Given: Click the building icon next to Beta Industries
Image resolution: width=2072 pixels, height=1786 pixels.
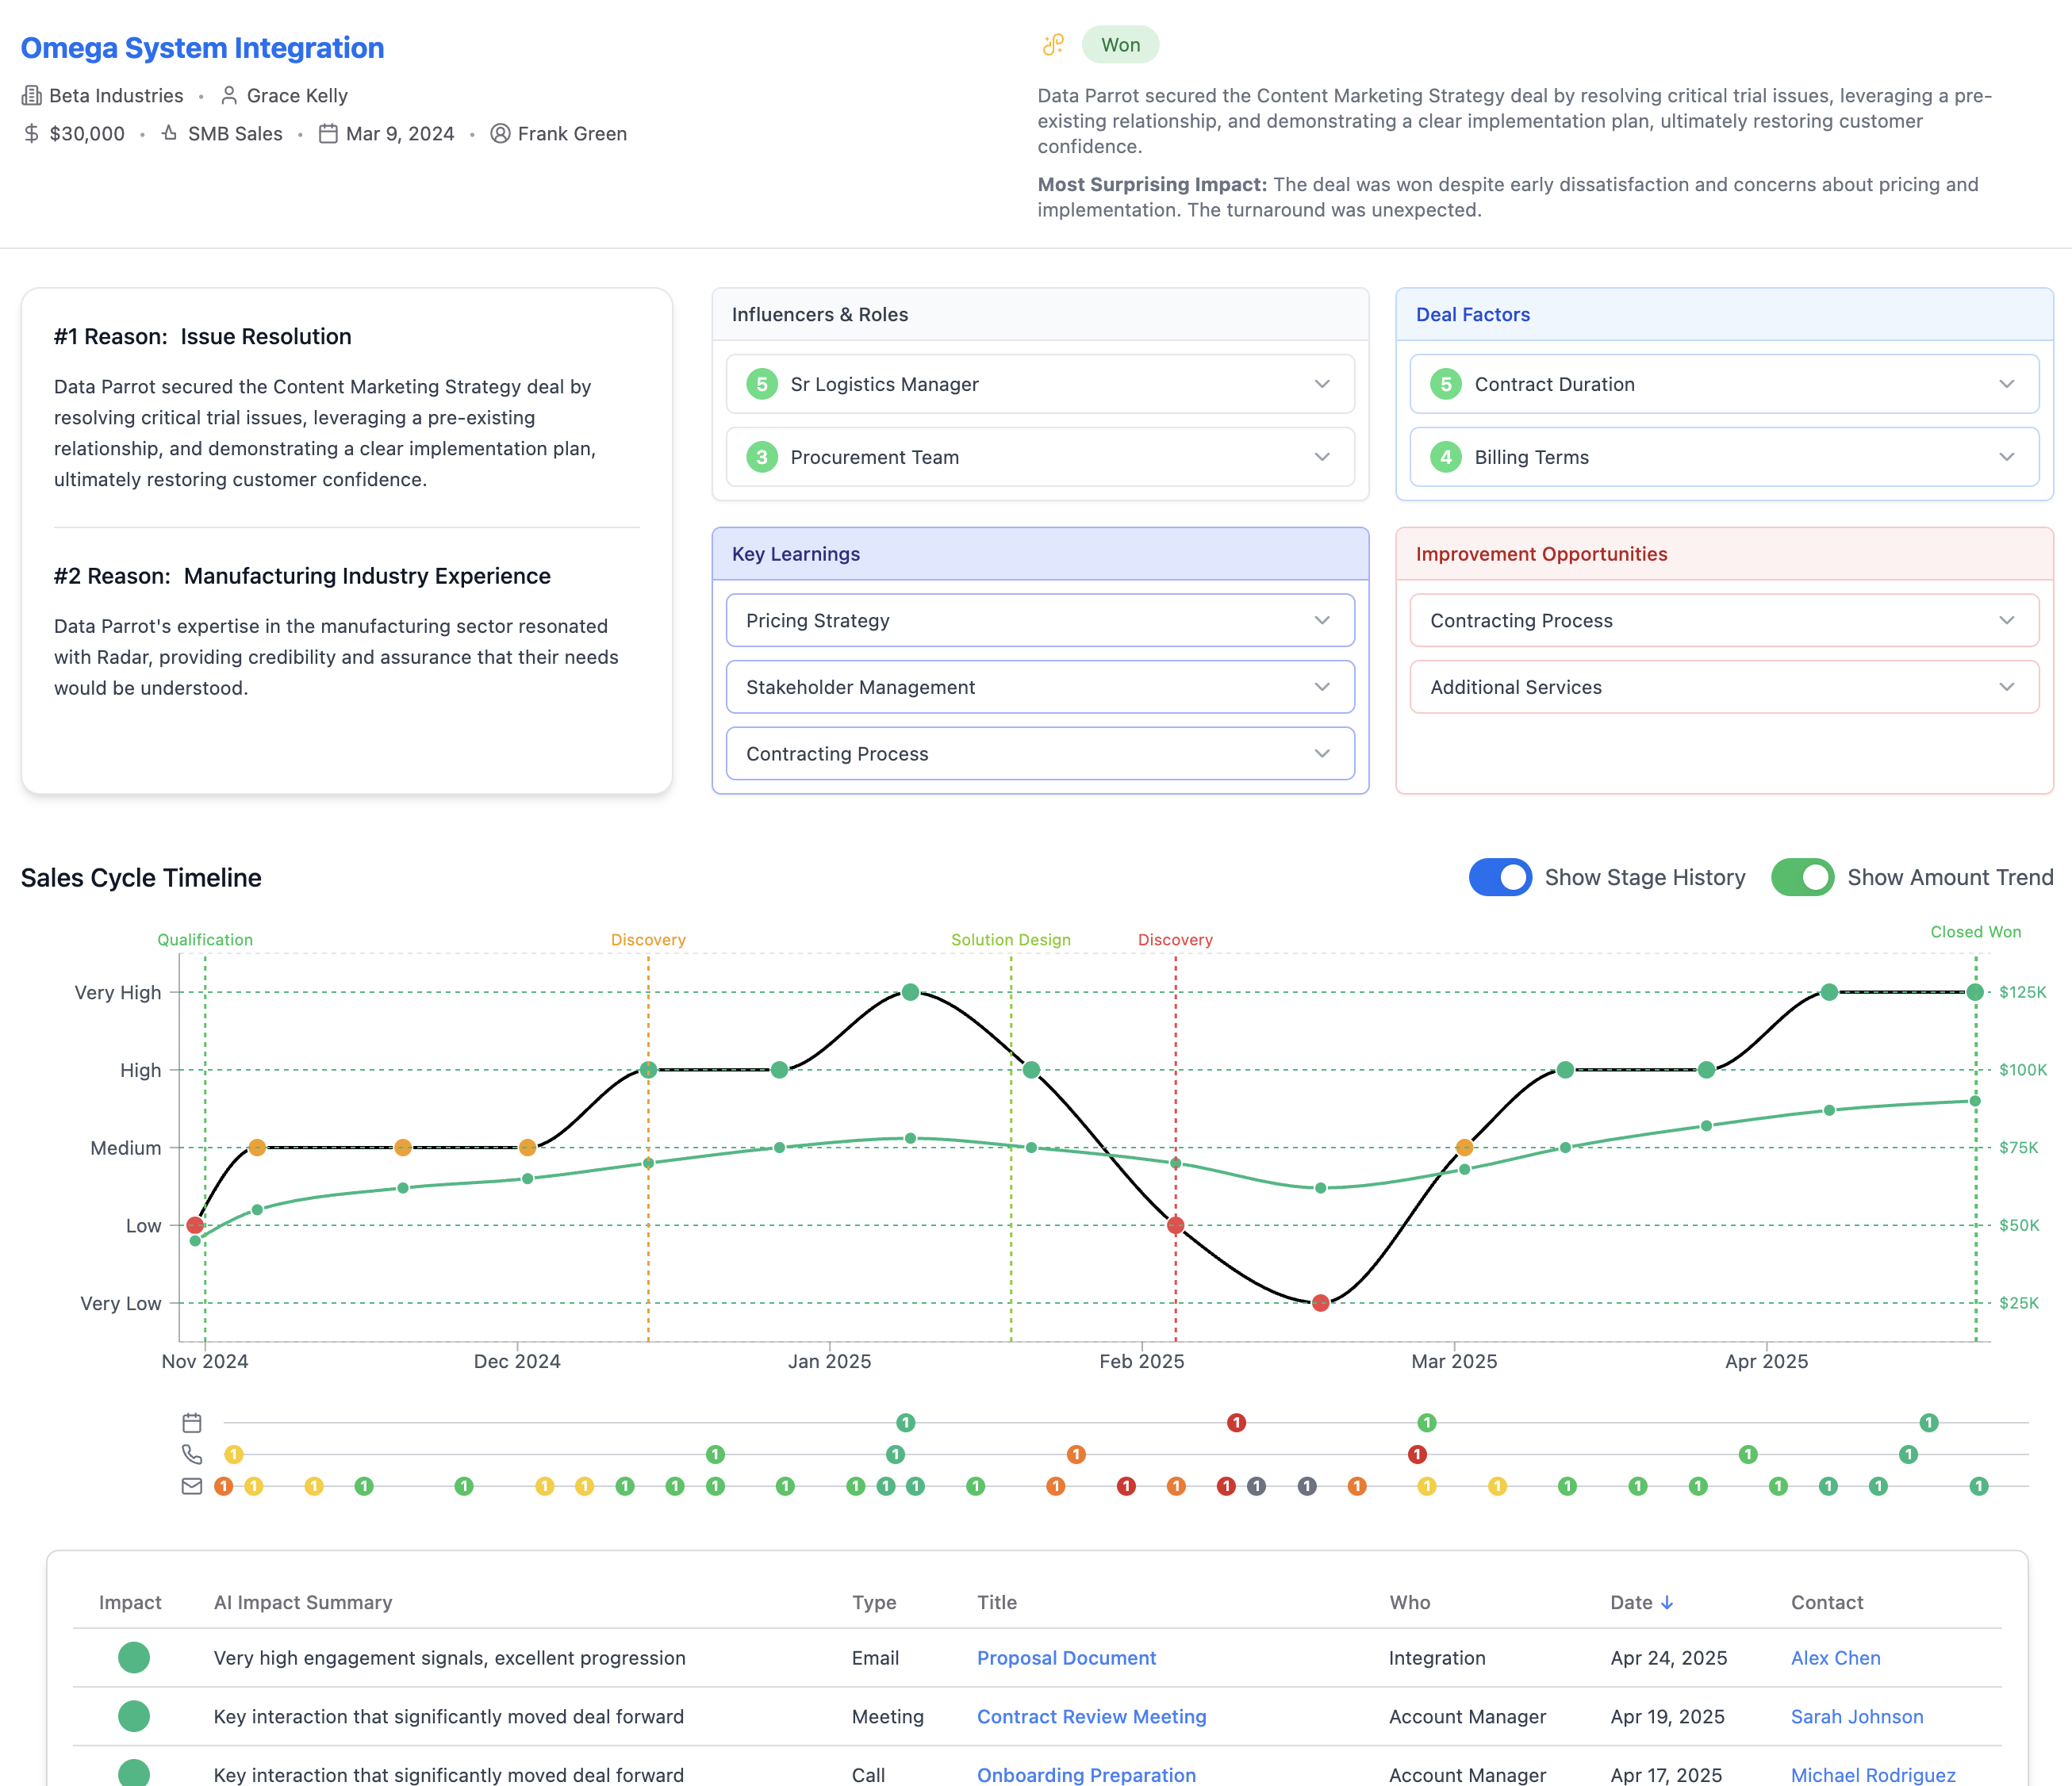Looking at the screenshot, I should point(32,96).
